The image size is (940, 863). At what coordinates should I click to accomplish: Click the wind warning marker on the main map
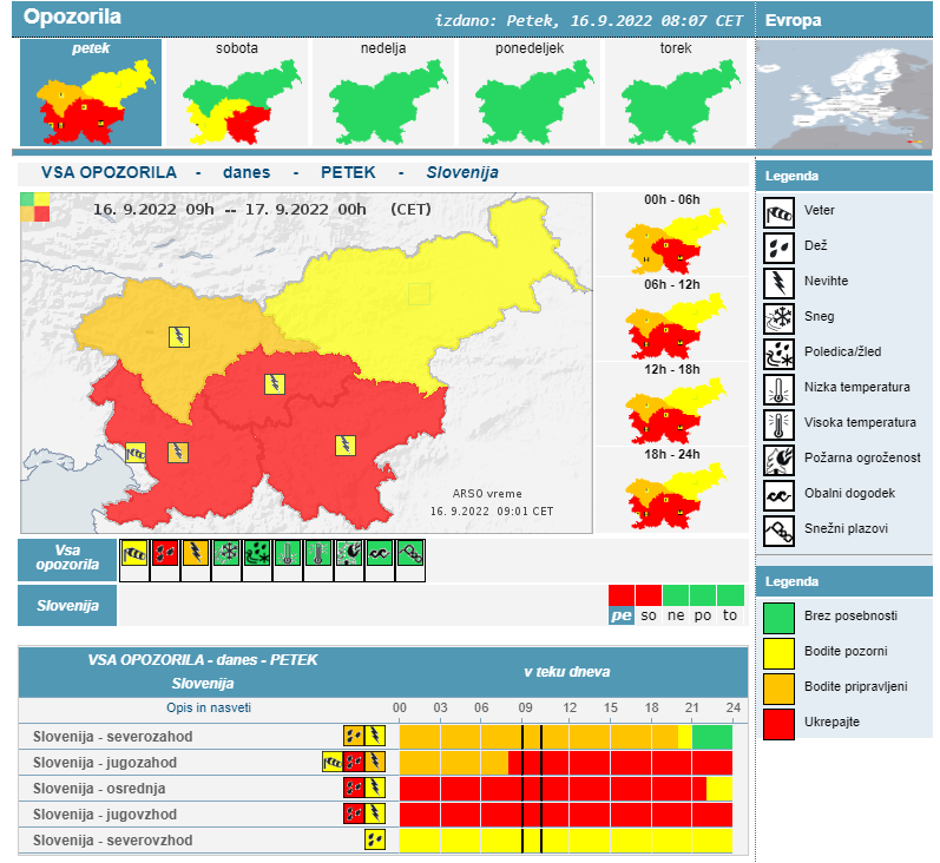[135, 452]
